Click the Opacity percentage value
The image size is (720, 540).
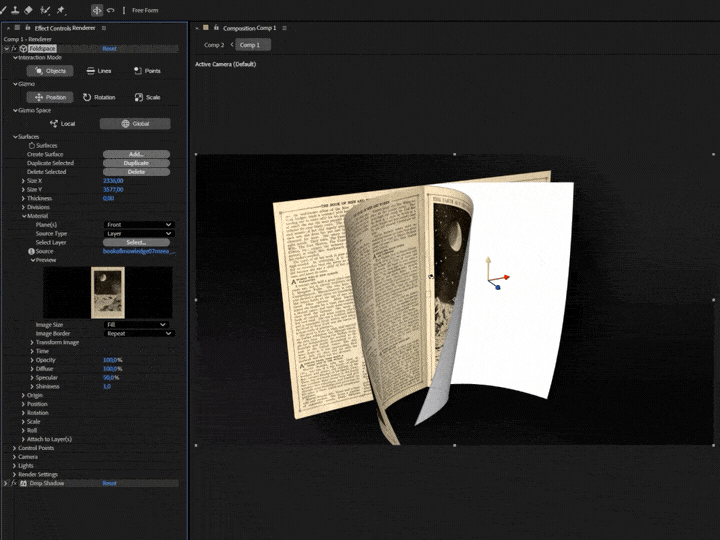[x=112, y=360]
